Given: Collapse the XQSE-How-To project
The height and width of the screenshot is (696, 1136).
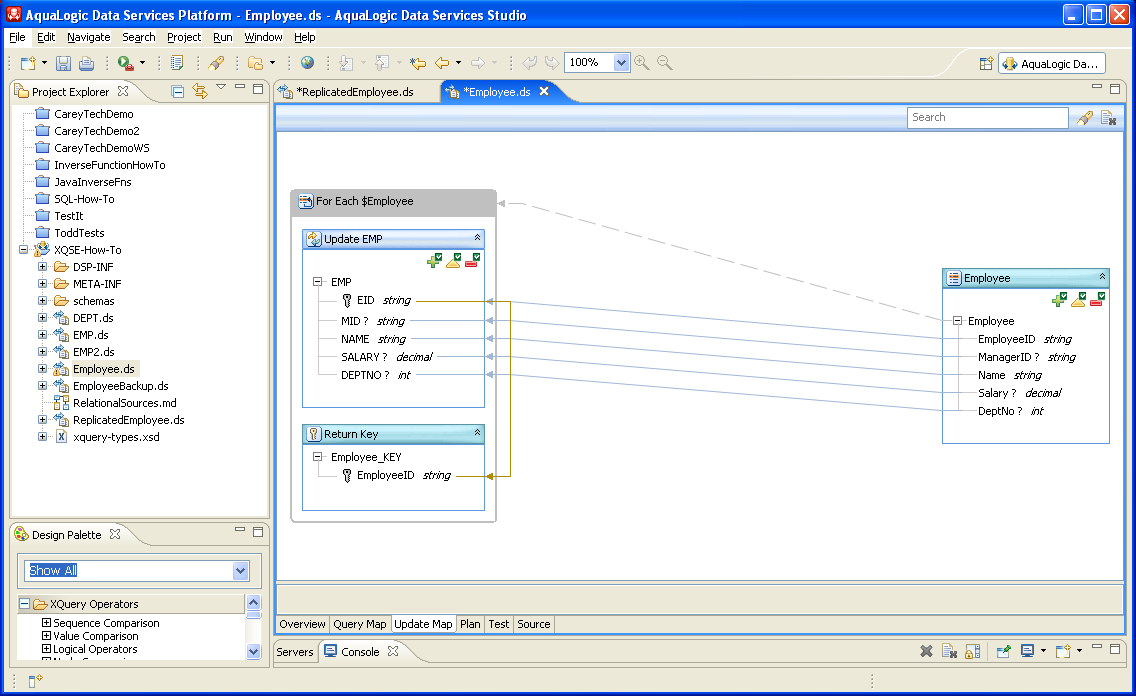Looking at the screenshot, I should click(x=23, y=250).
